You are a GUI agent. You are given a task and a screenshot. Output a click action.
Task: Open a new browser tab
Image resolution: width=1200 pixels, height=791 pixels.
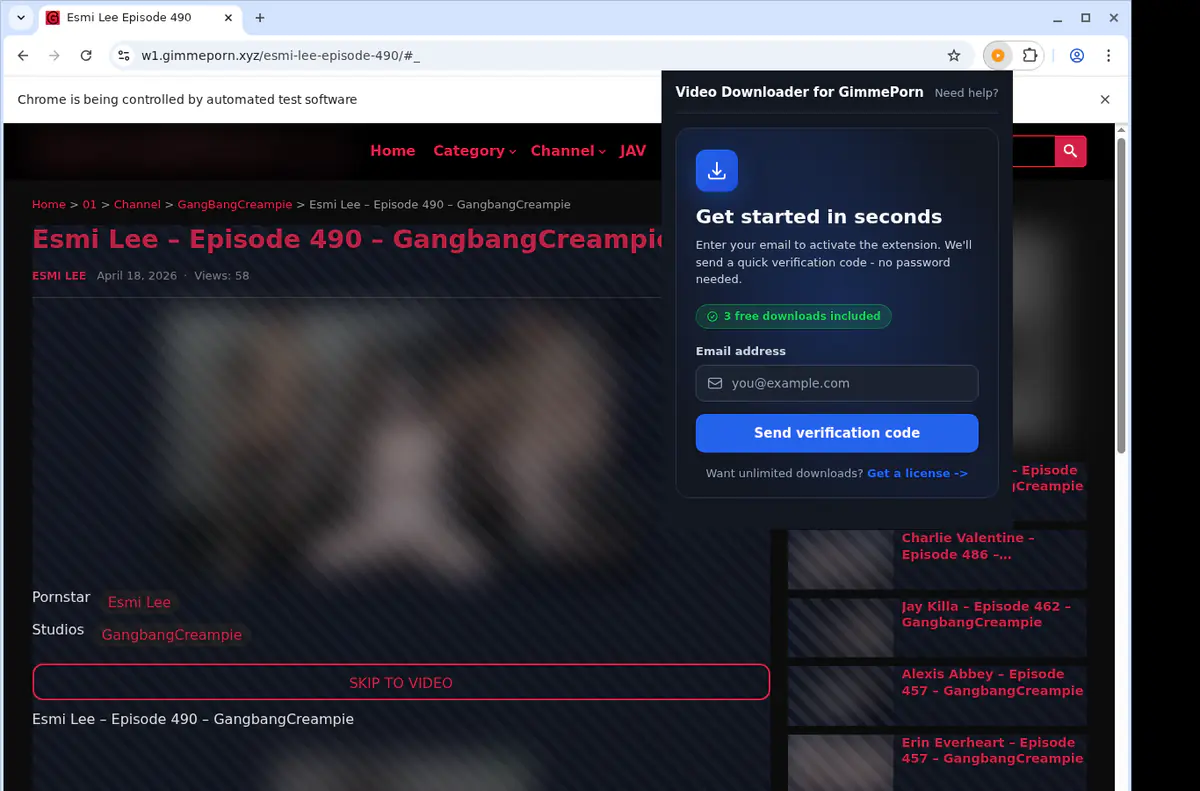(260, 18)
